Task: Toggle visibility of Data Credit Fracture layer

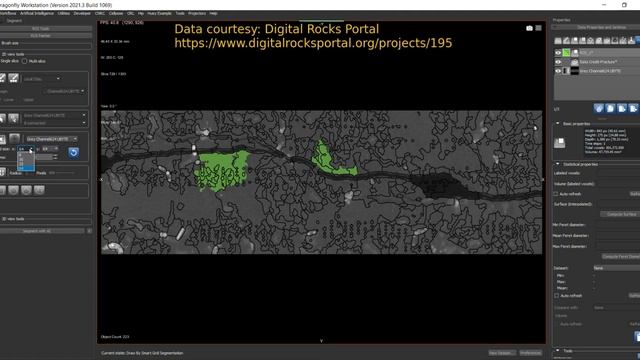Action: point(558,62)
